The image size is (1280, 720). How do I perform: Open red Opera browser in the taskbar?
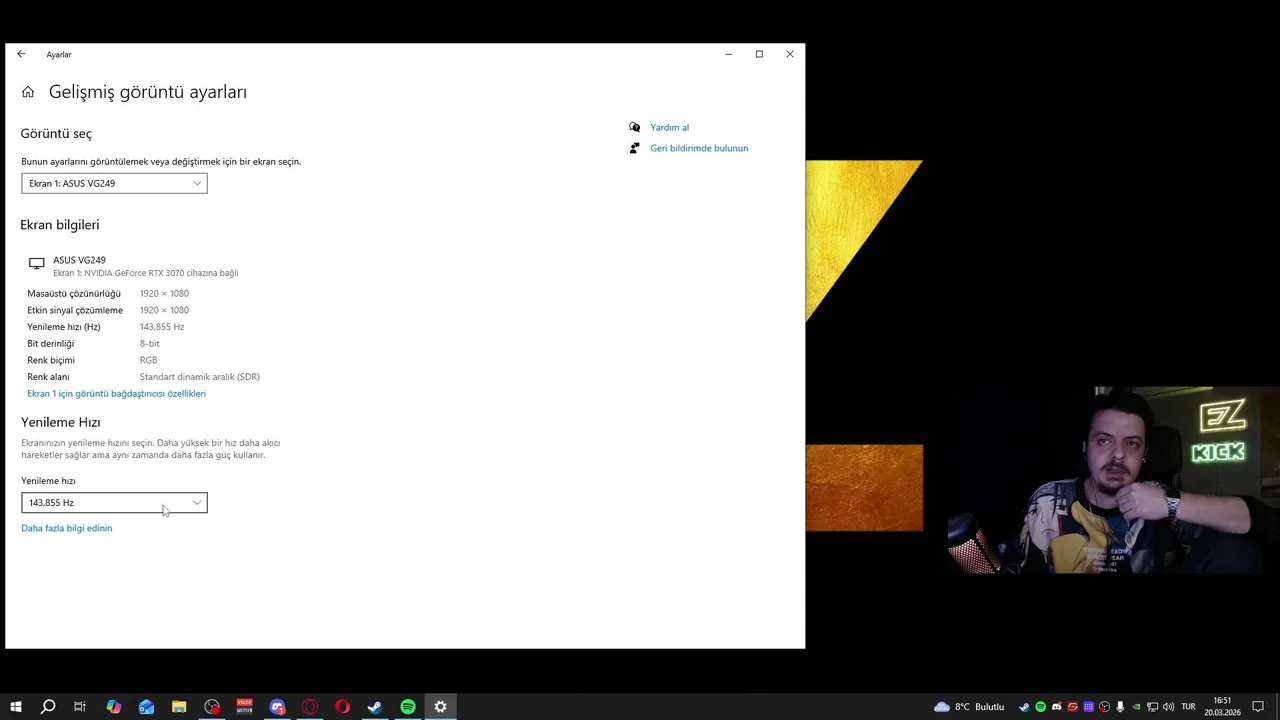pyautogui.click(x=343, y=707)
